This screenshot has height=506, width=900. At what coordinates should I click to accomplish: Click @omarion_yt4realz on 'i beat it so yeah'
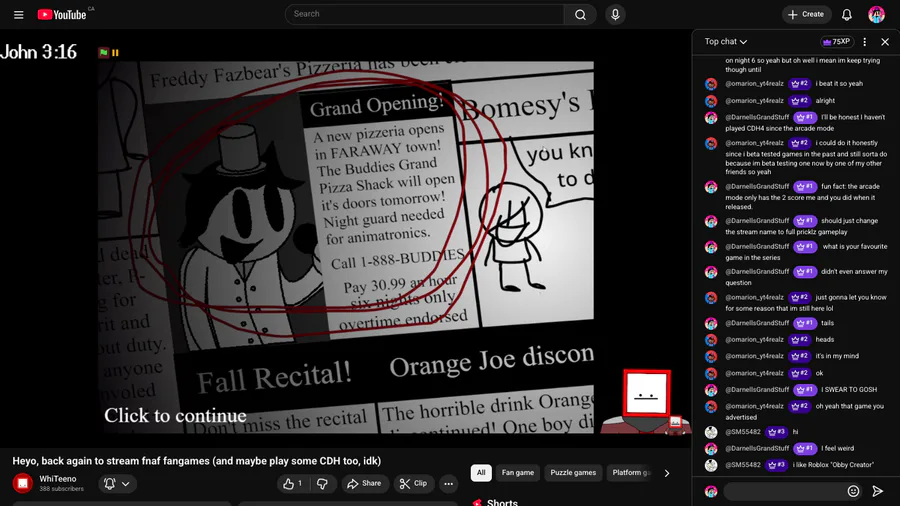point(754,84)
